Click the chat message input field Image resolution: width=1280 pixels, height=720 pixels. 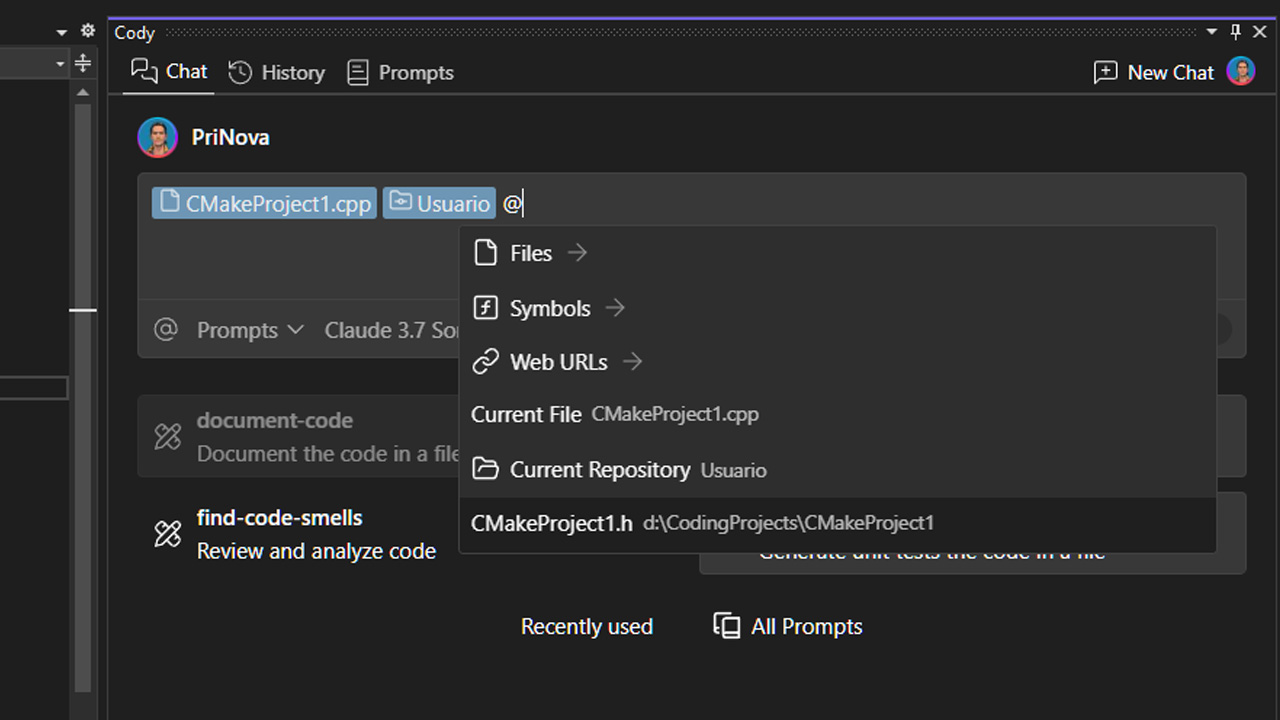692,236
